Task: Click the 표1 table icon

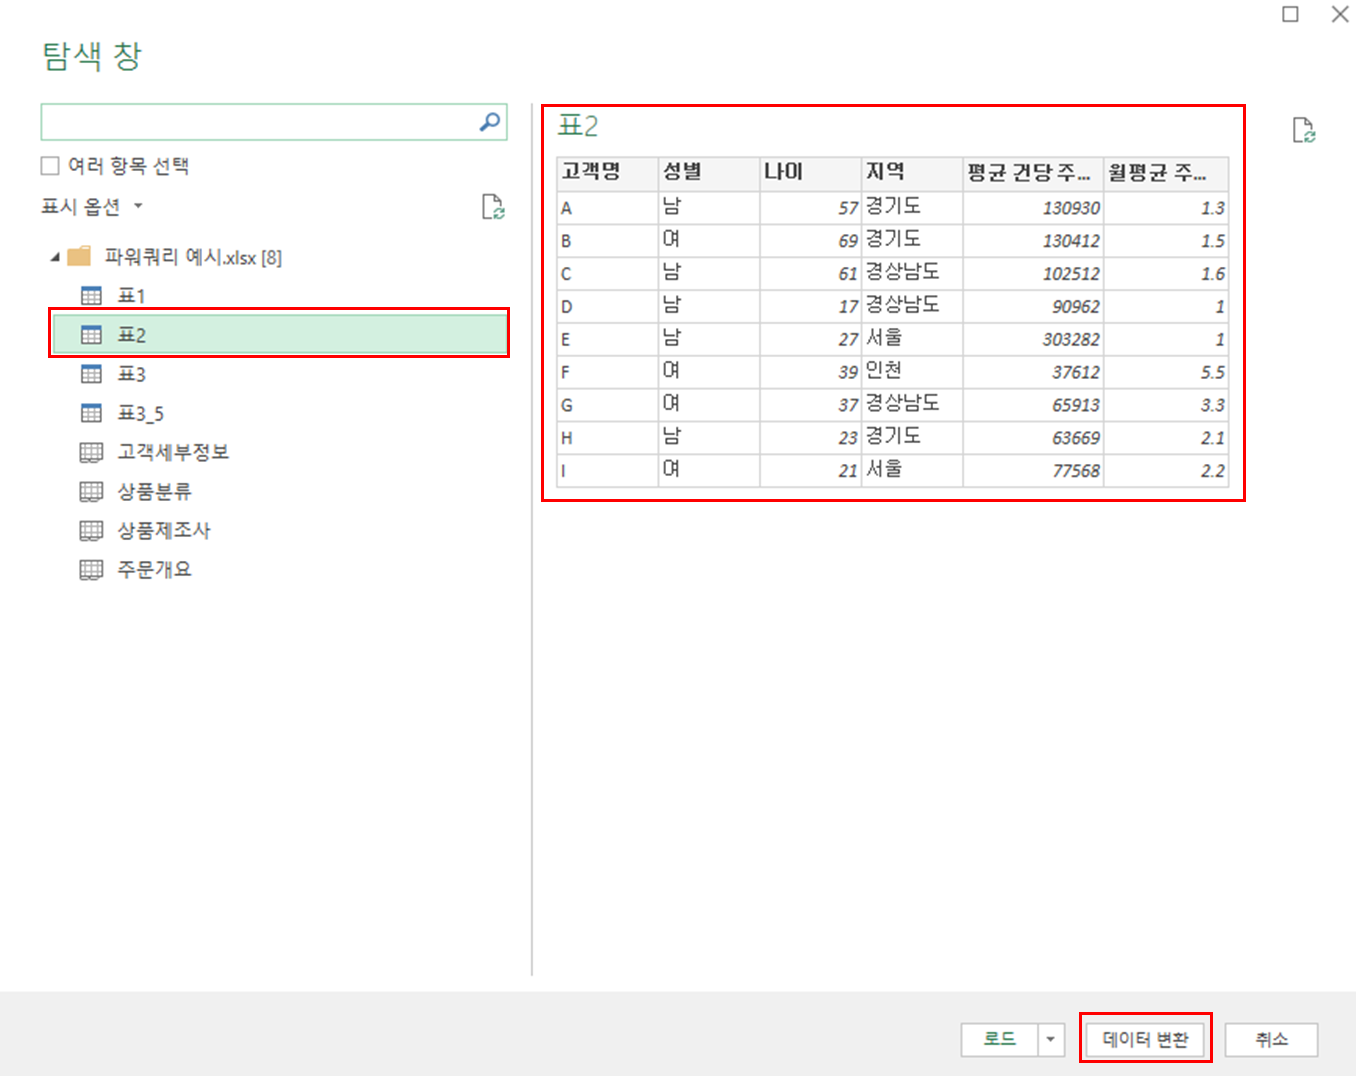Action: point(91,296)
